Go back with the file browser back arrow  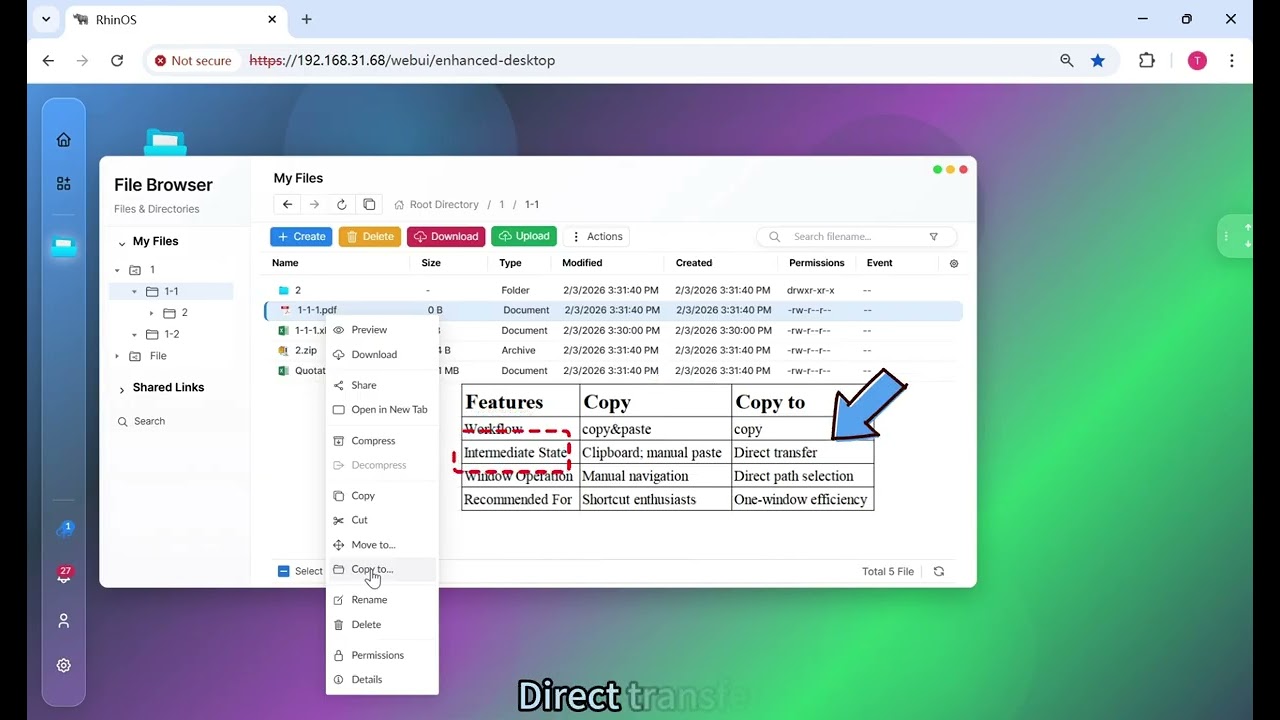[287, 204]
